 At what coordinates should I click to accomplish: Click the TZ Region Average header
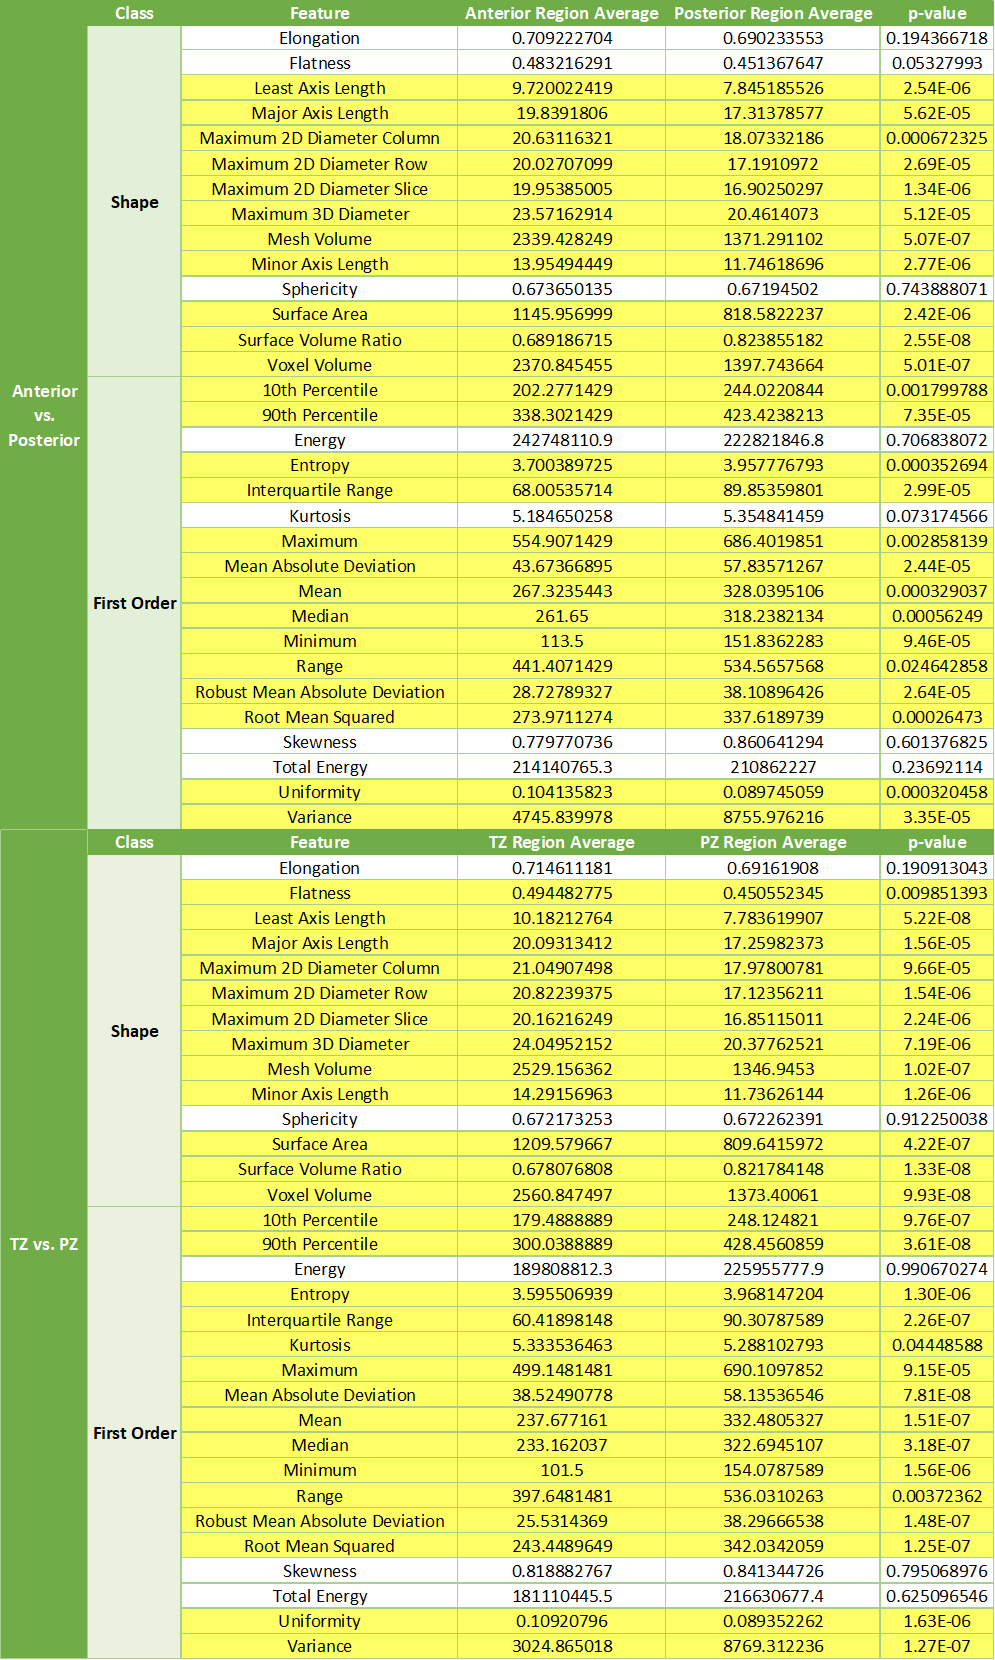[x=562, y=842]
